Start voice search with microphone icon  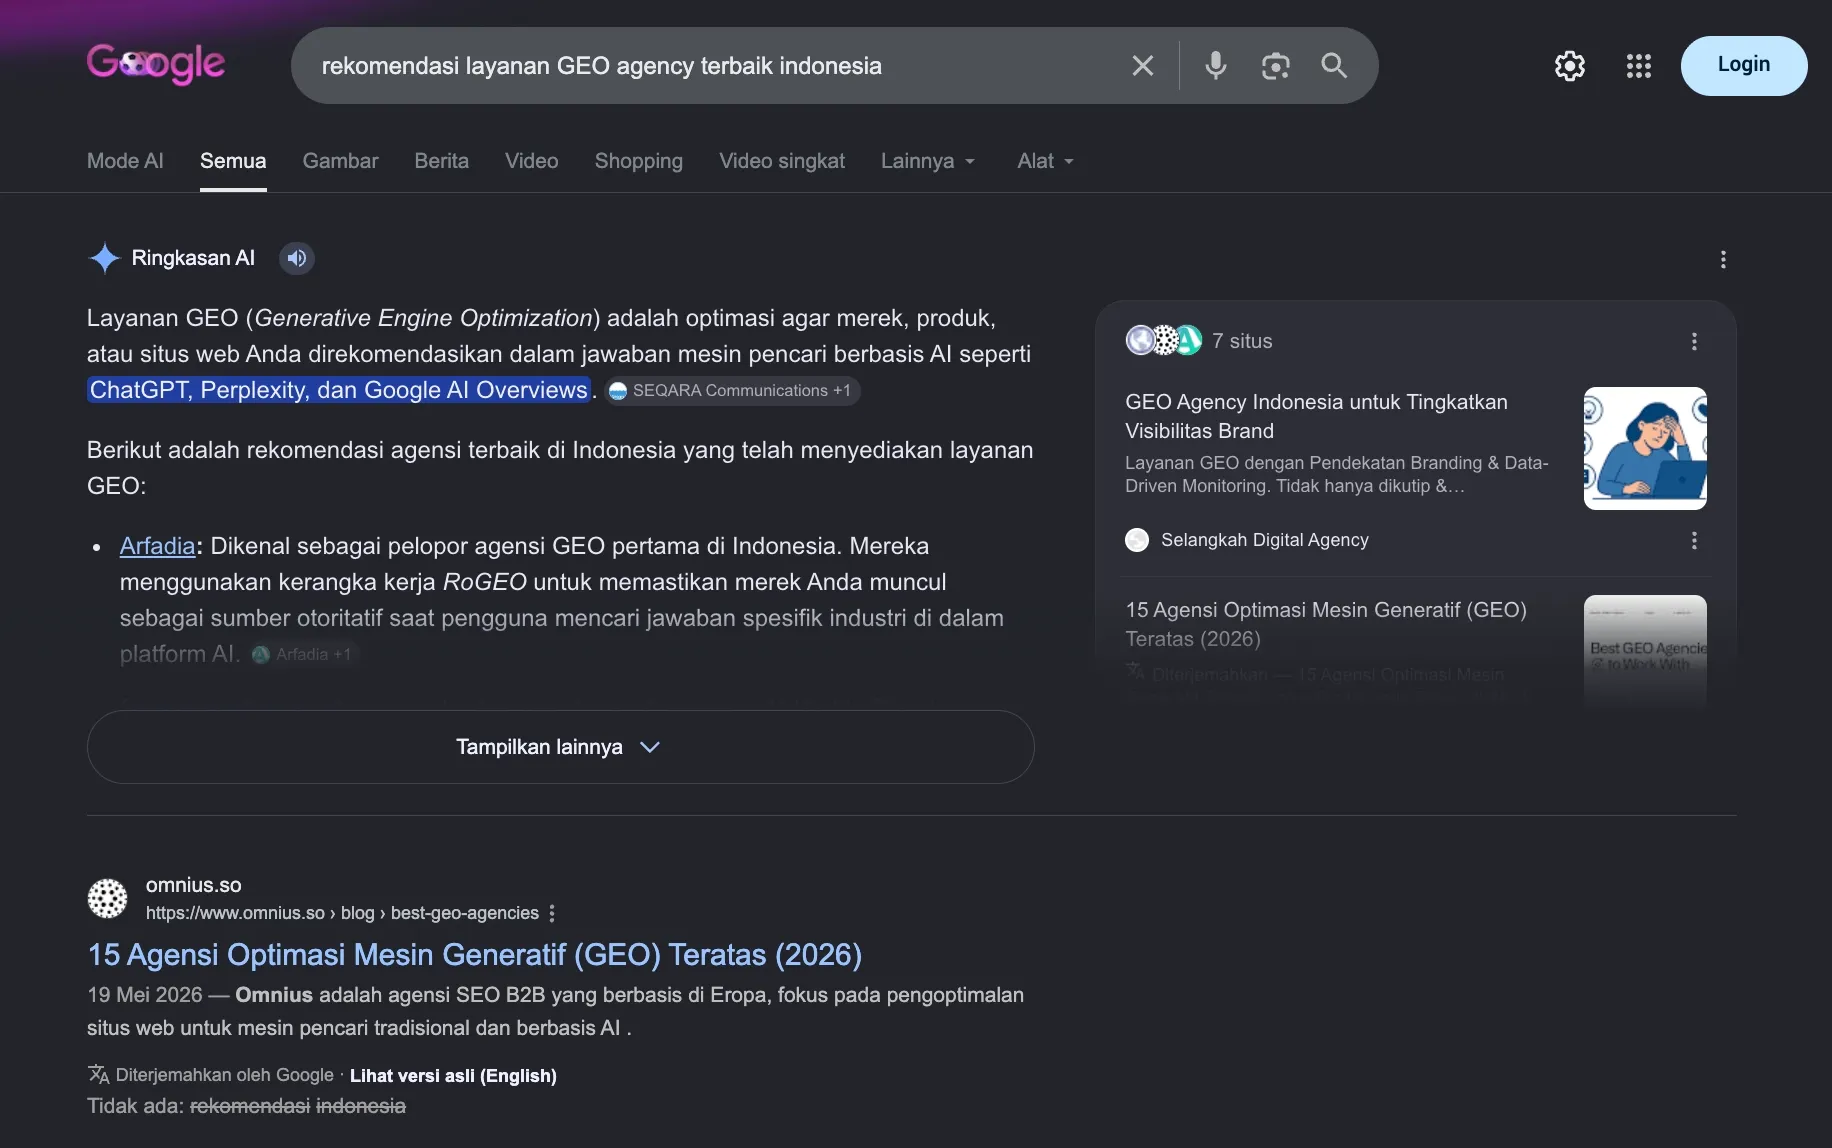(1215, 66)
